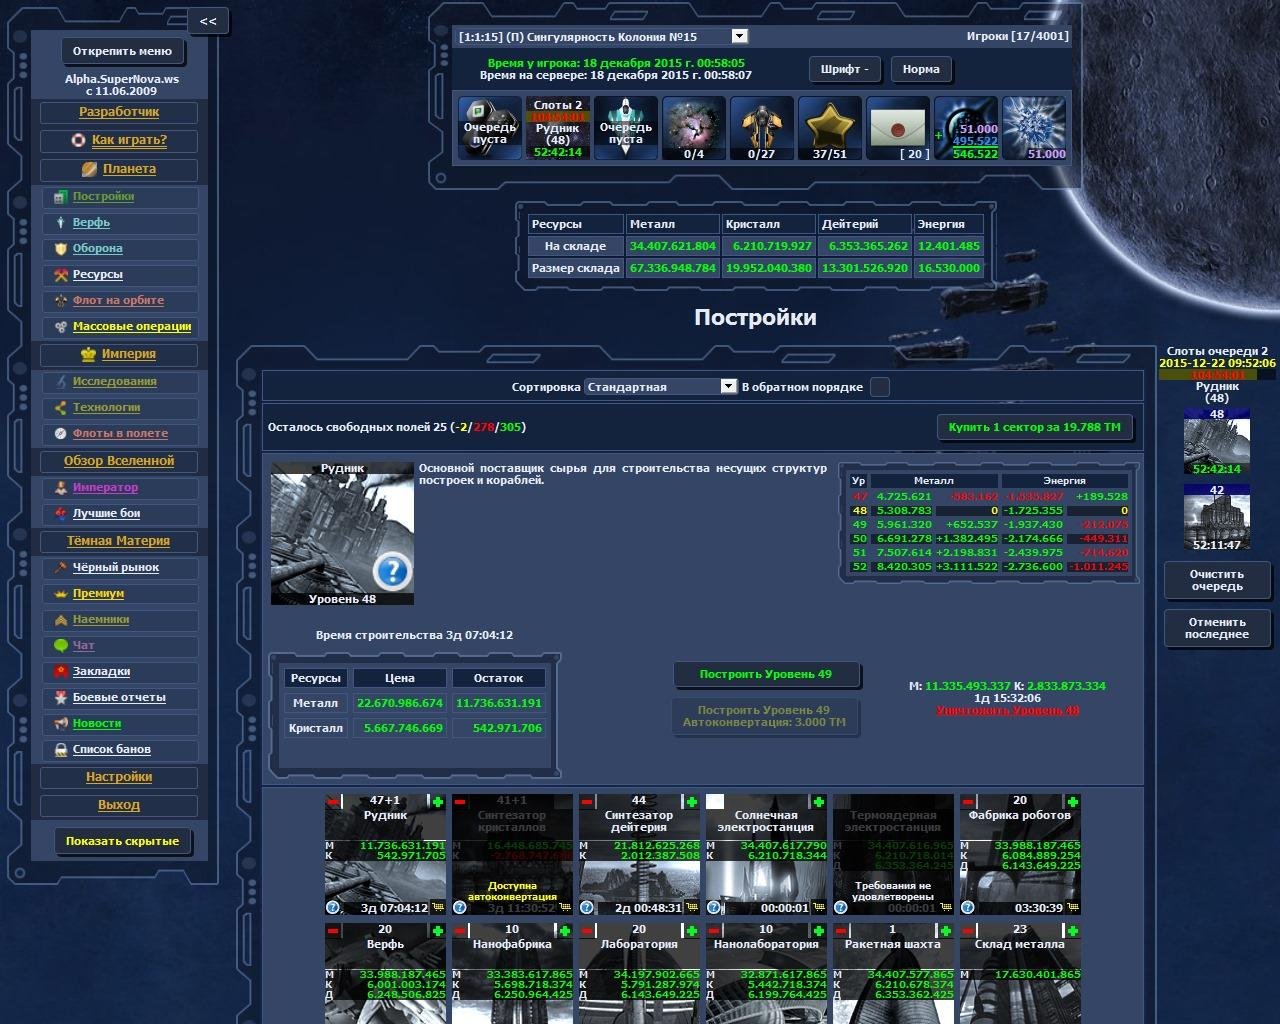Open messages via the envelope icon
1280x1024 pixels.
[x=897, y=127]
